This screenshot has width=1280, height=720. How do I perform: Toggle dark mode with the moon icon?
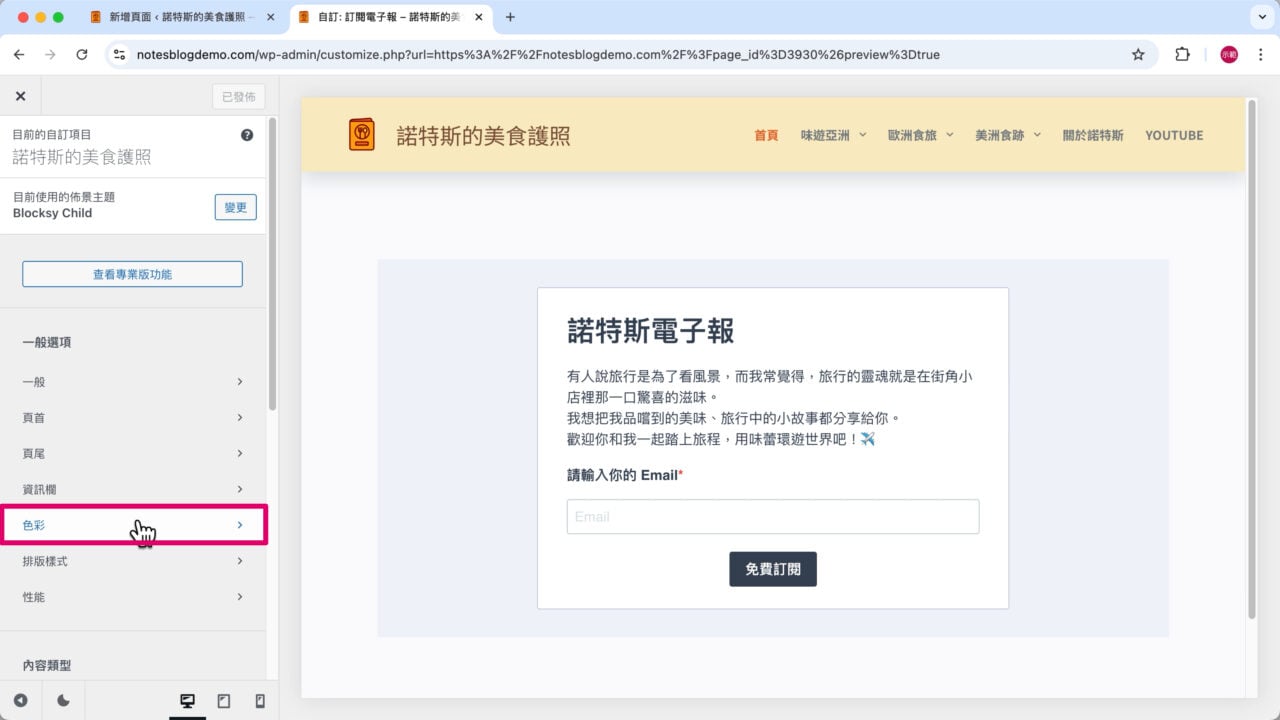click(x=63, y=701)
